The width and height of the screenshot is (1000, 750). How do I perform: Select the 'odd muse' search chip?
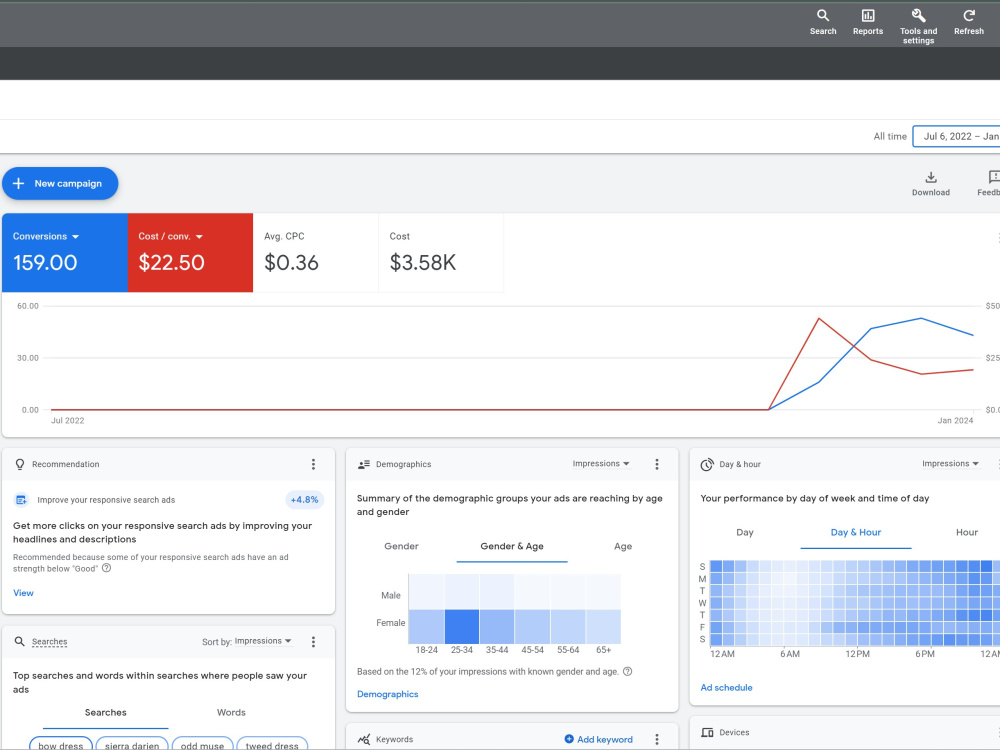(202, 745)
